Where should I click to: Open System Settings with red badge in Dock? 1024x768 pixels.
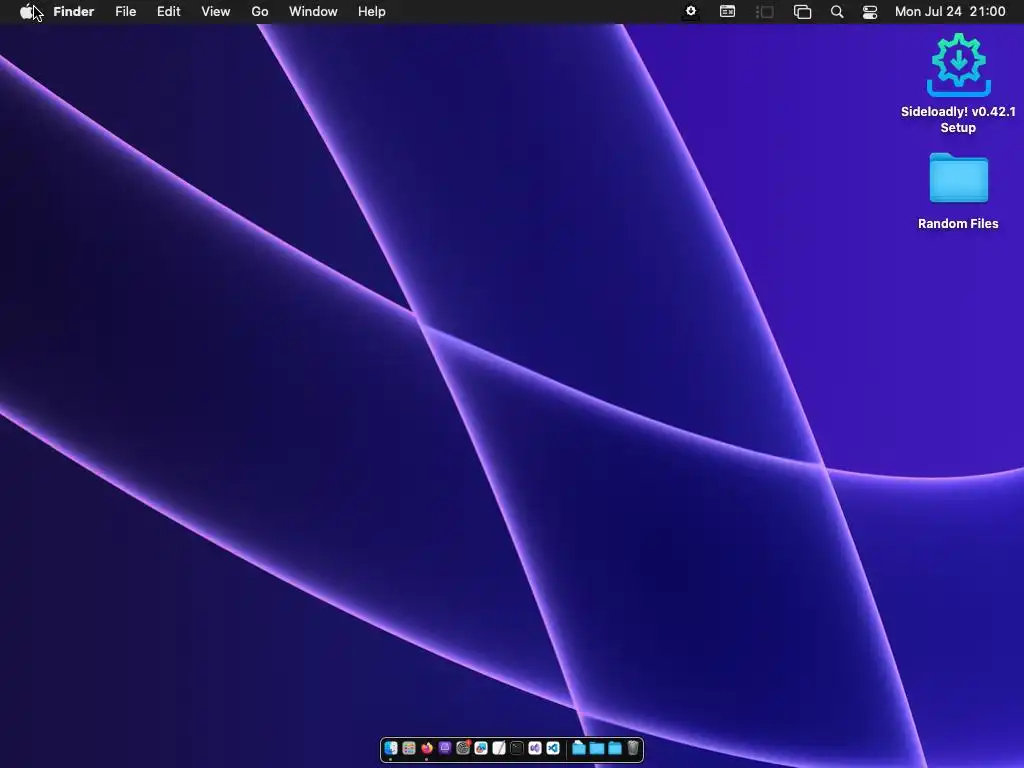pyautogui.click(x=463, y=748)
